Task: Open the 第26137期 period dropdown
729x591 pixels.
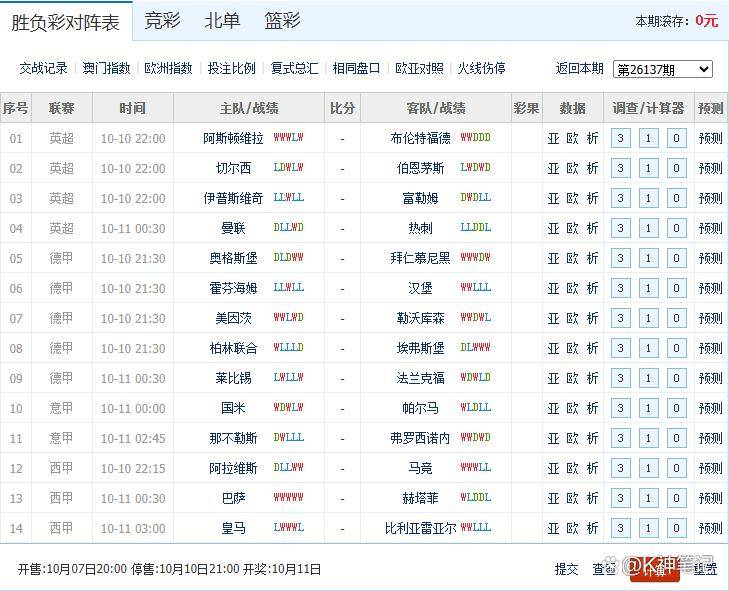Action: [x=663, y=69]
